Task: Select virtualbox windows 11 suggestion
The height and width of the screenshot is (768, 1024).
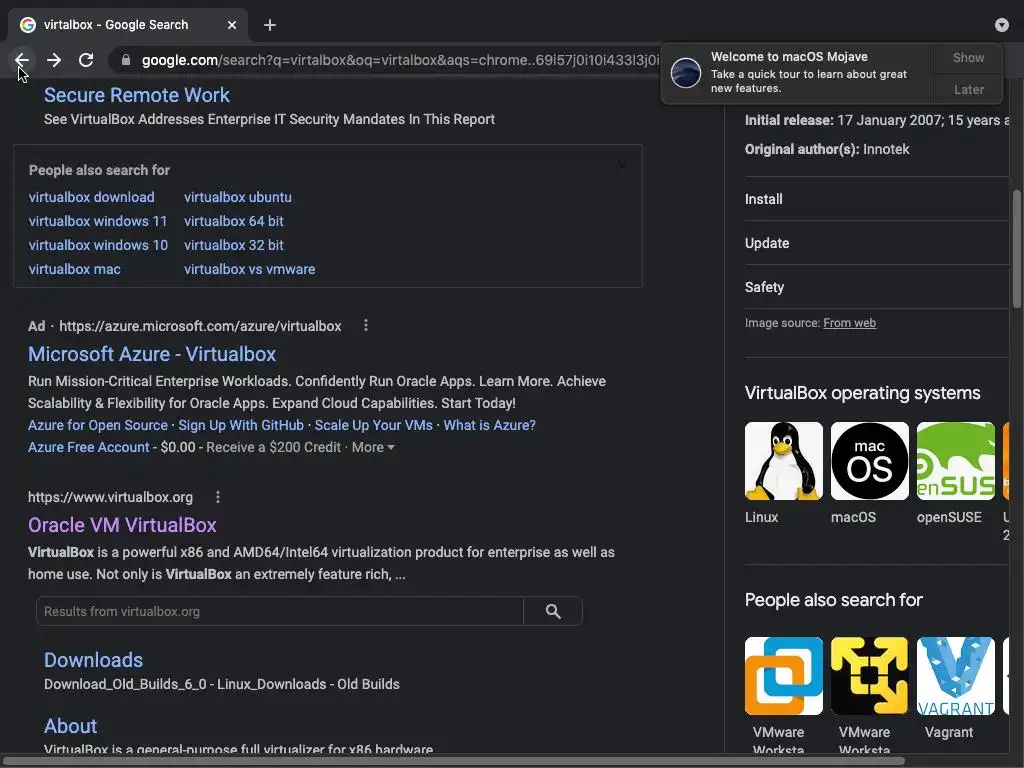Action: click(98, 221)
